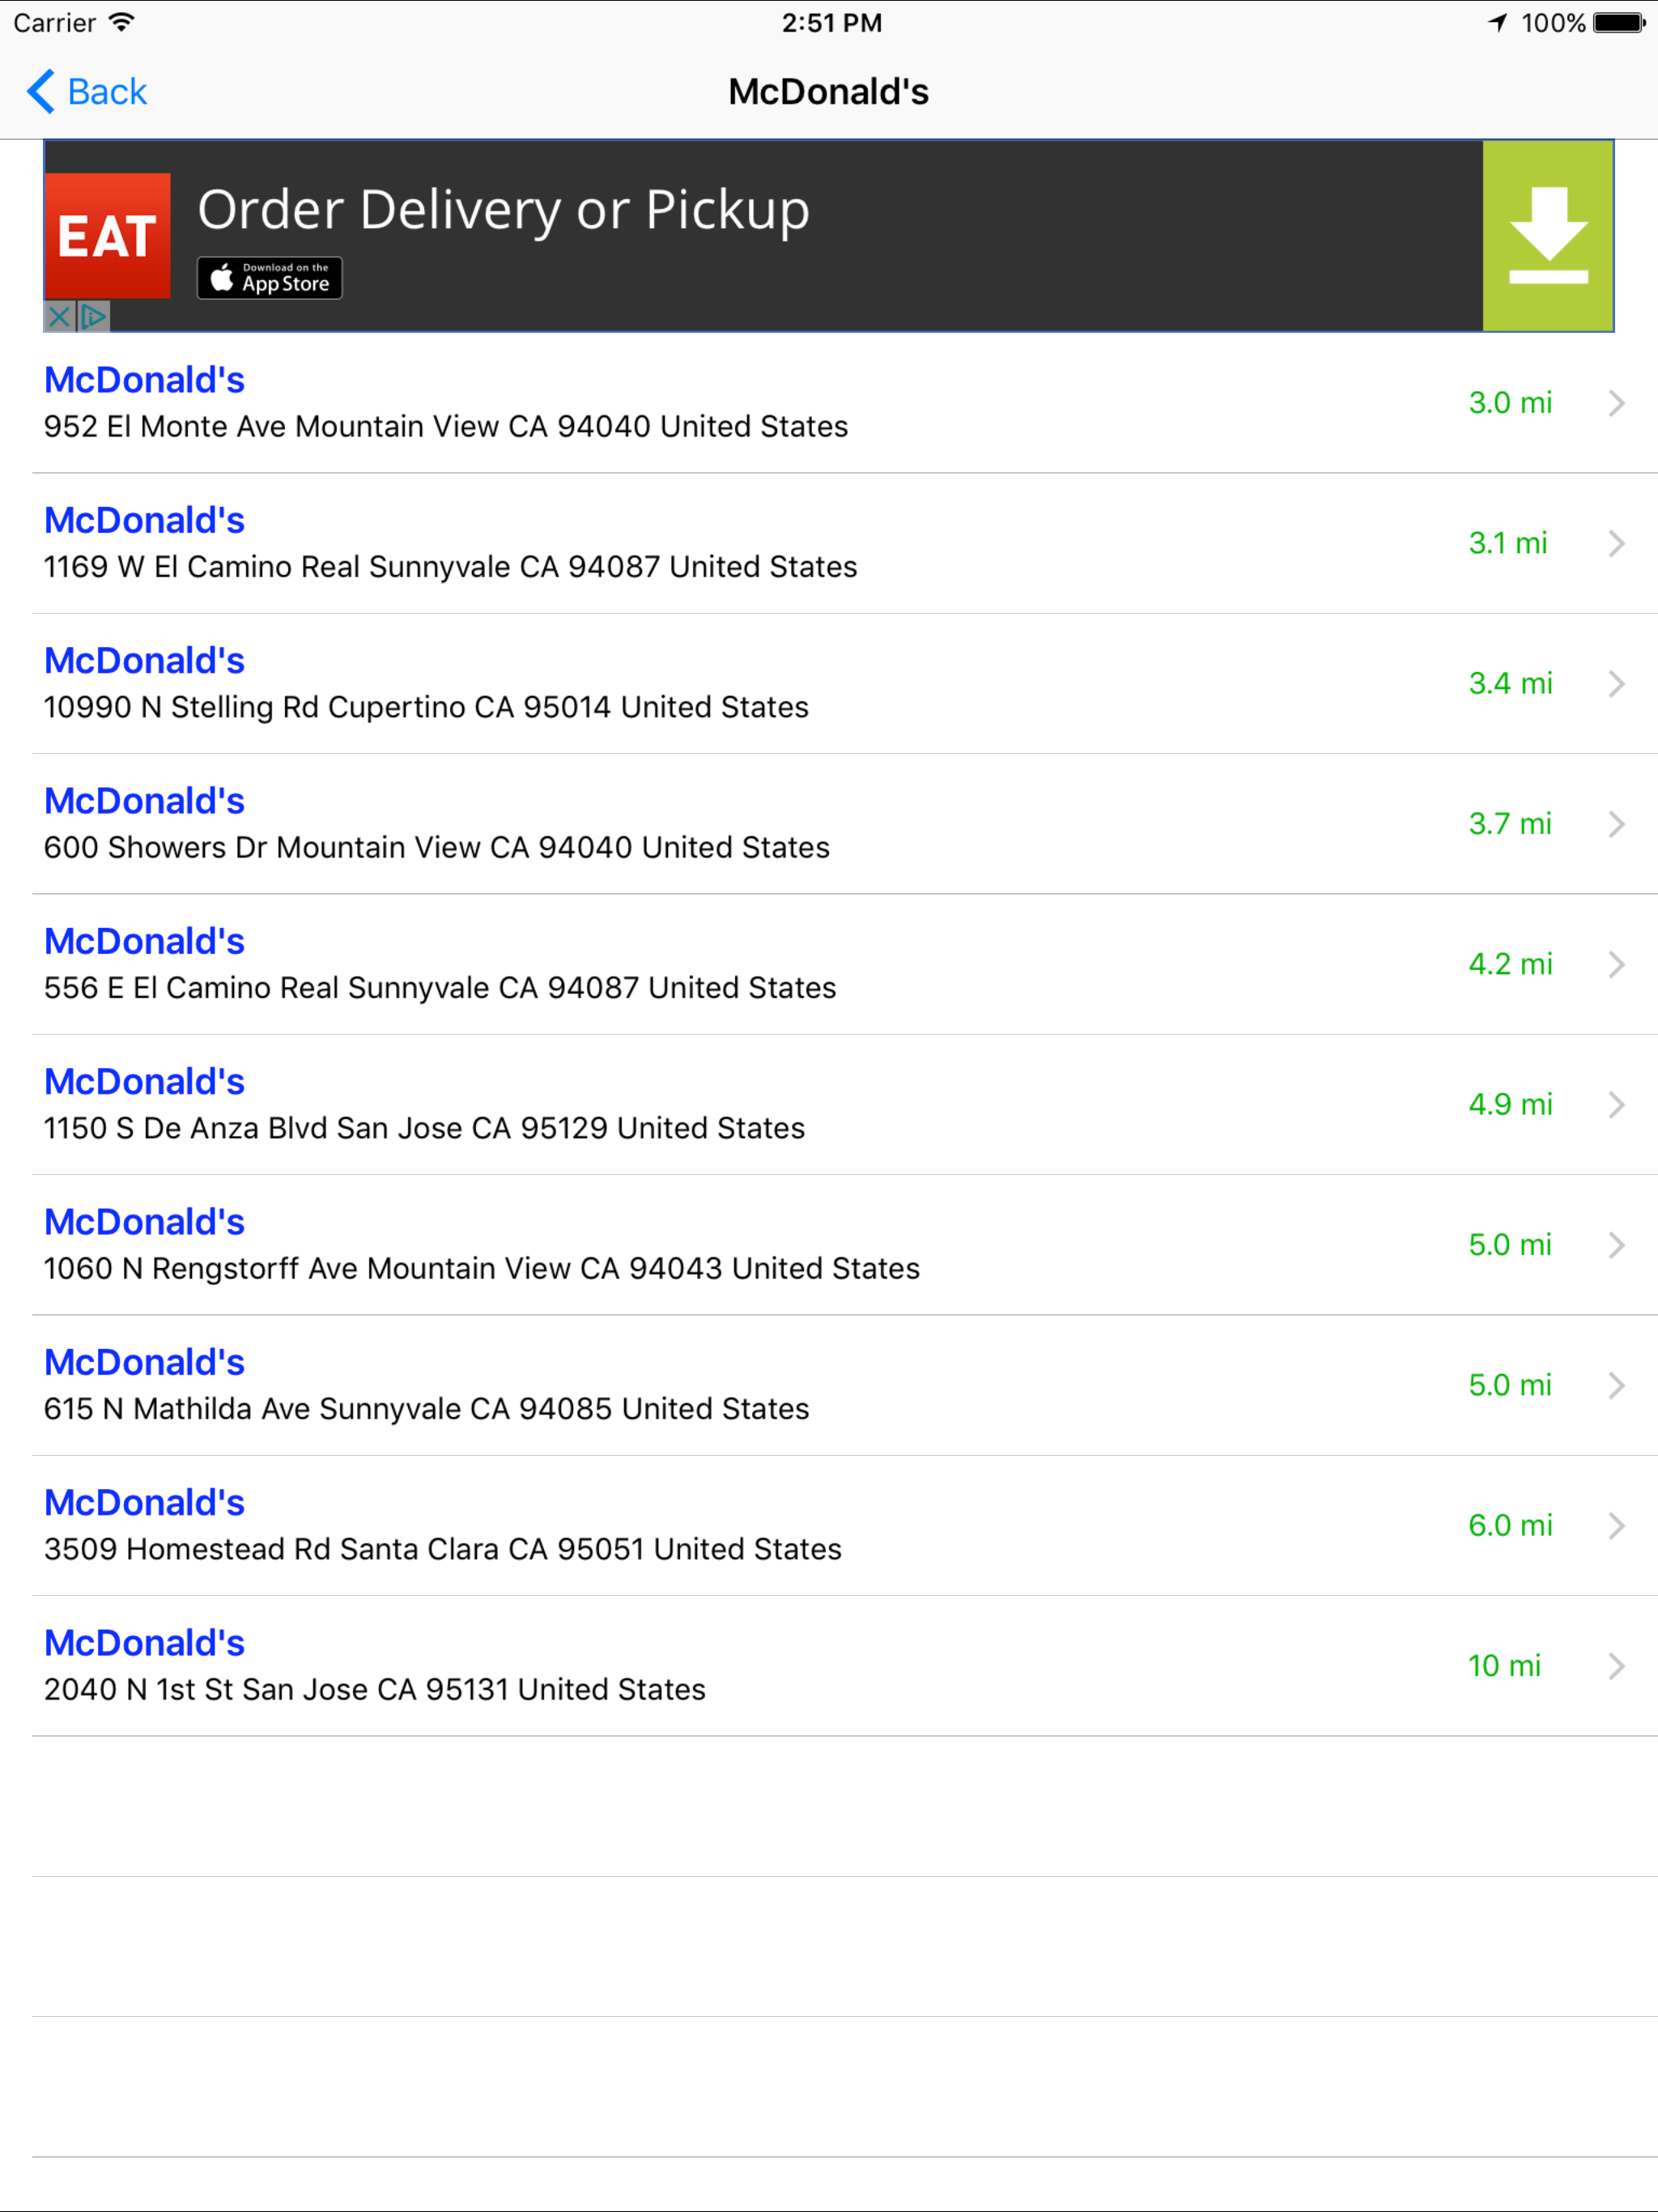Select the 4.2 mi distance label
Viewport: 1658px width, 2212px height.
pyautogui.click(x=1510, y=964)
